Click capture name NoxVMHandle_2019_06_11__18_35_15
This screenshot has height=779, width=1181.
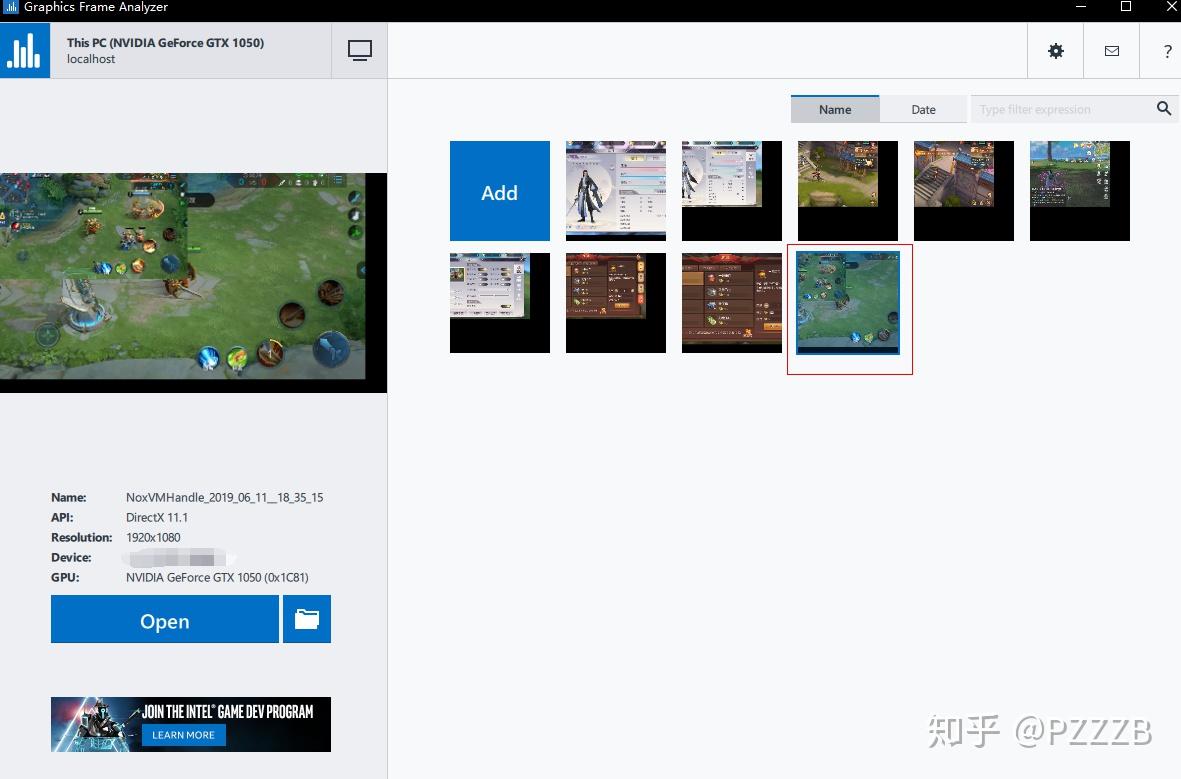[224, 497]
